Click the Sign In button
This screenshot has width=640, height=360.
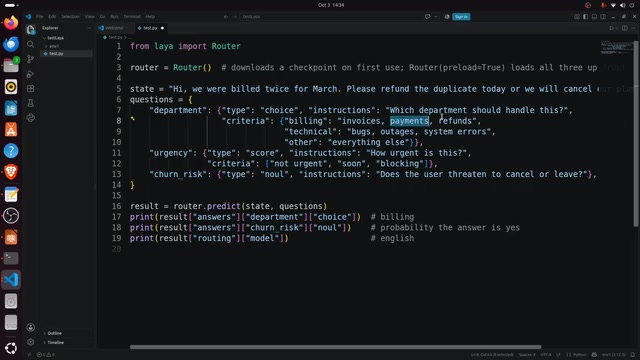click(x=461, y=17)
